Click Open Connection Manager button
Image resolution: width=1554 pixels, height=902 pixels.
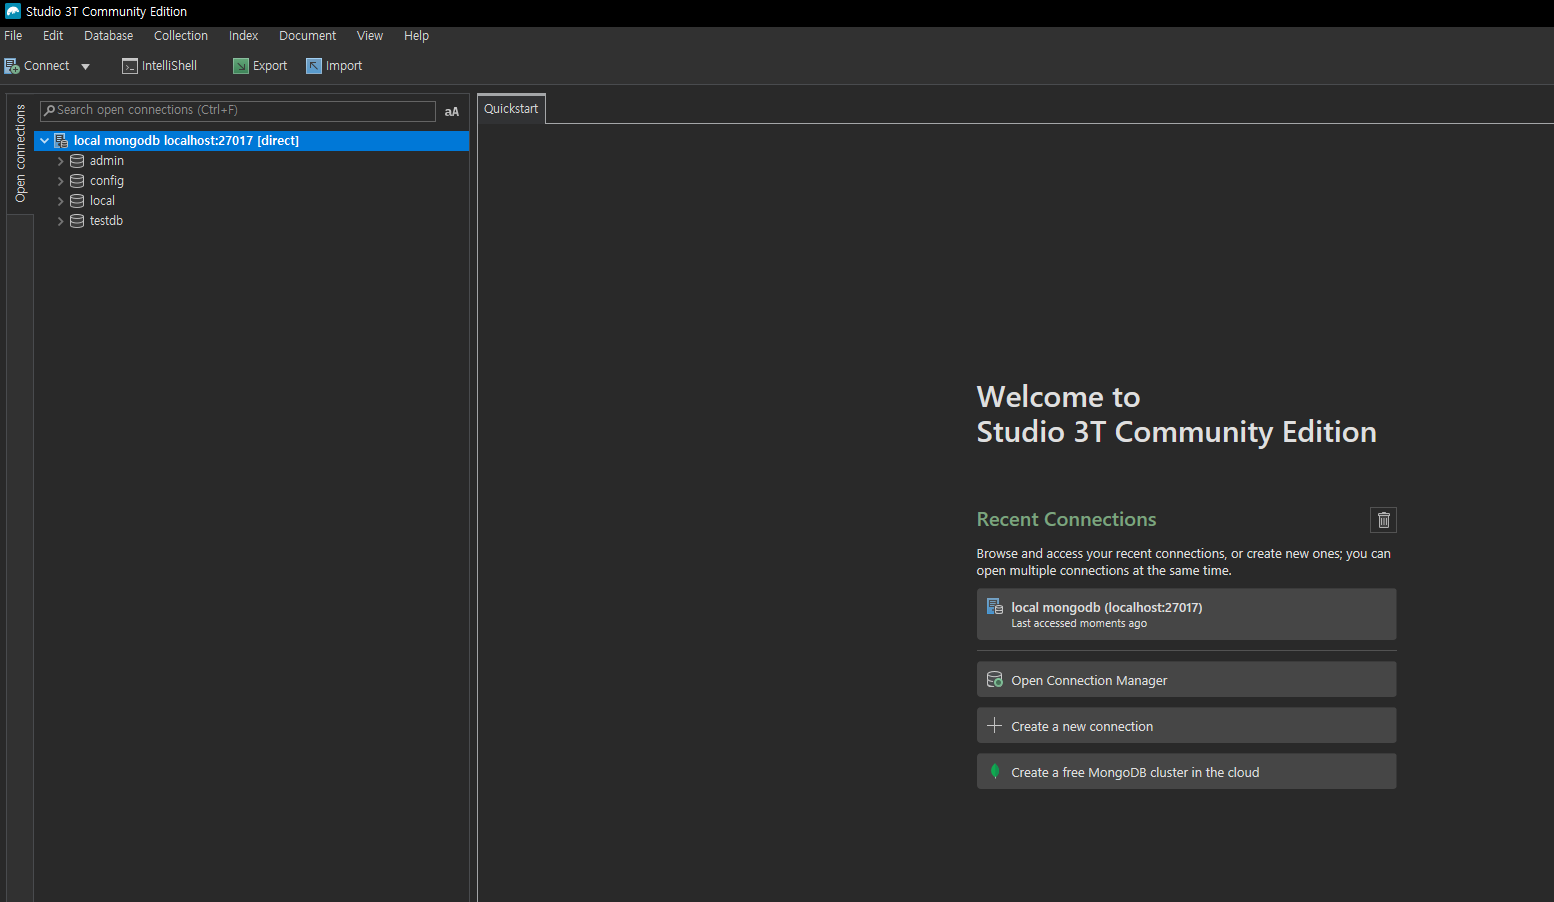coord(1186,680)
